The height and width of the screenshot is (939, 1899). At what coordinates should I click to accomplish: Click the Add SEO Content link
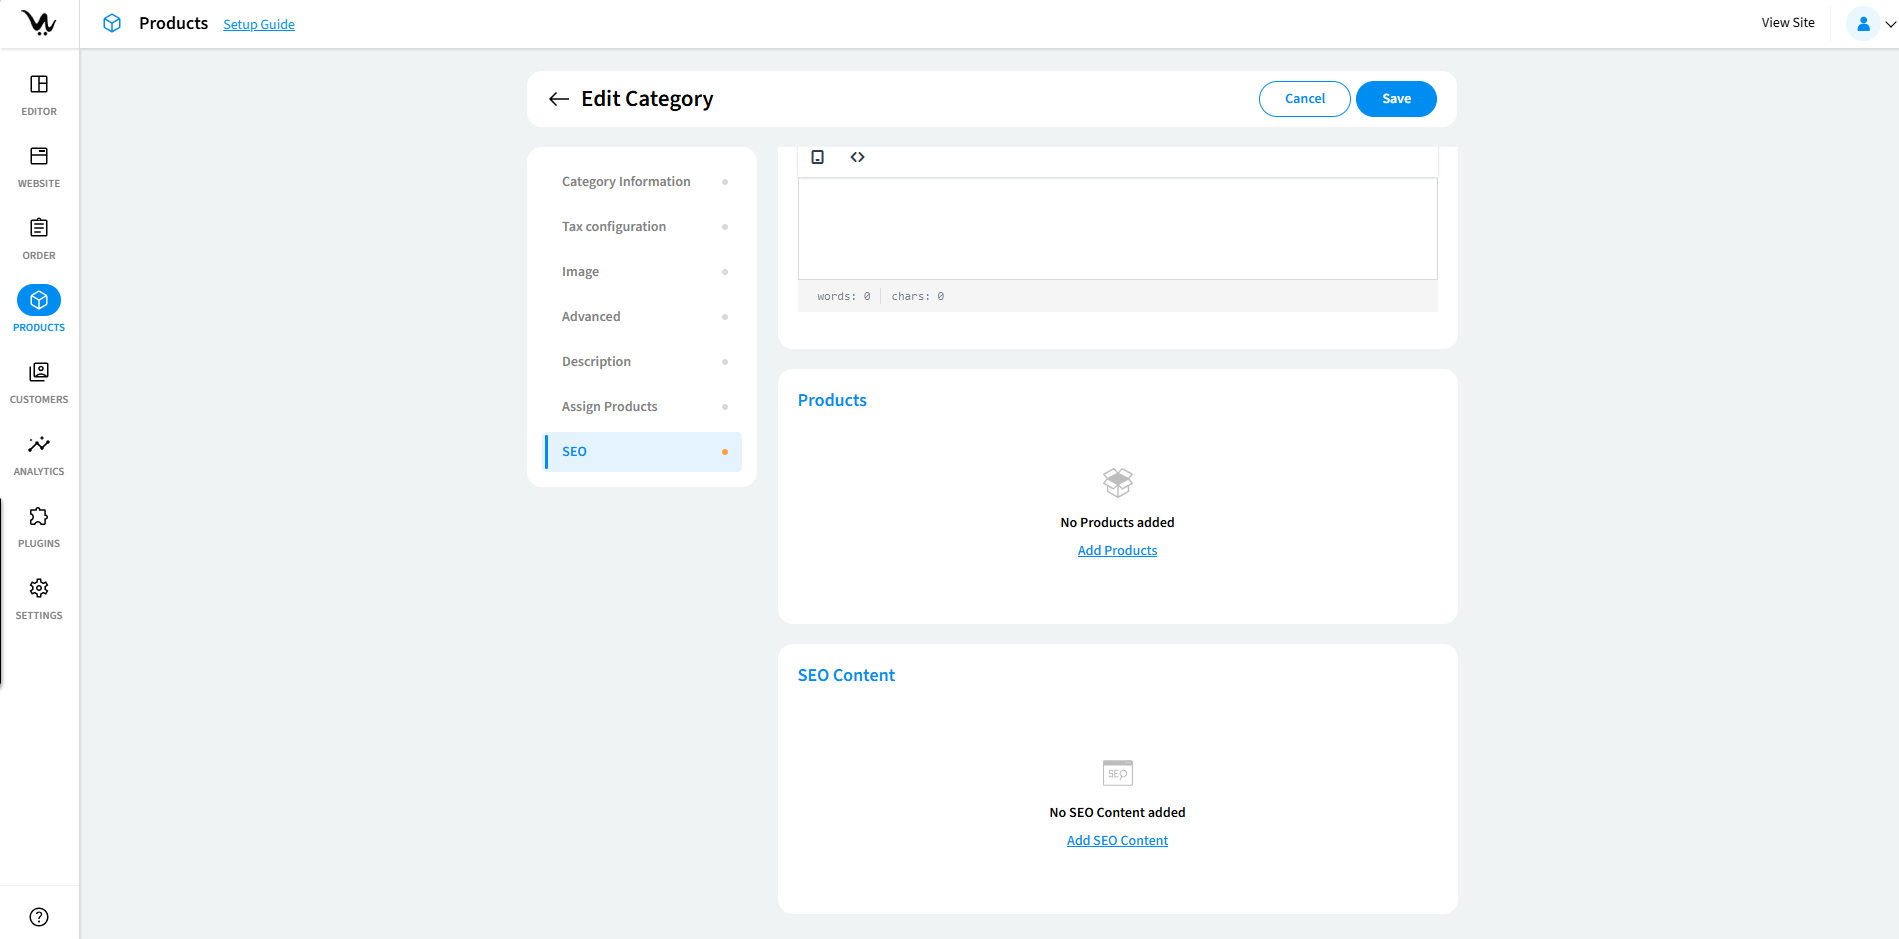(1117, 841)
